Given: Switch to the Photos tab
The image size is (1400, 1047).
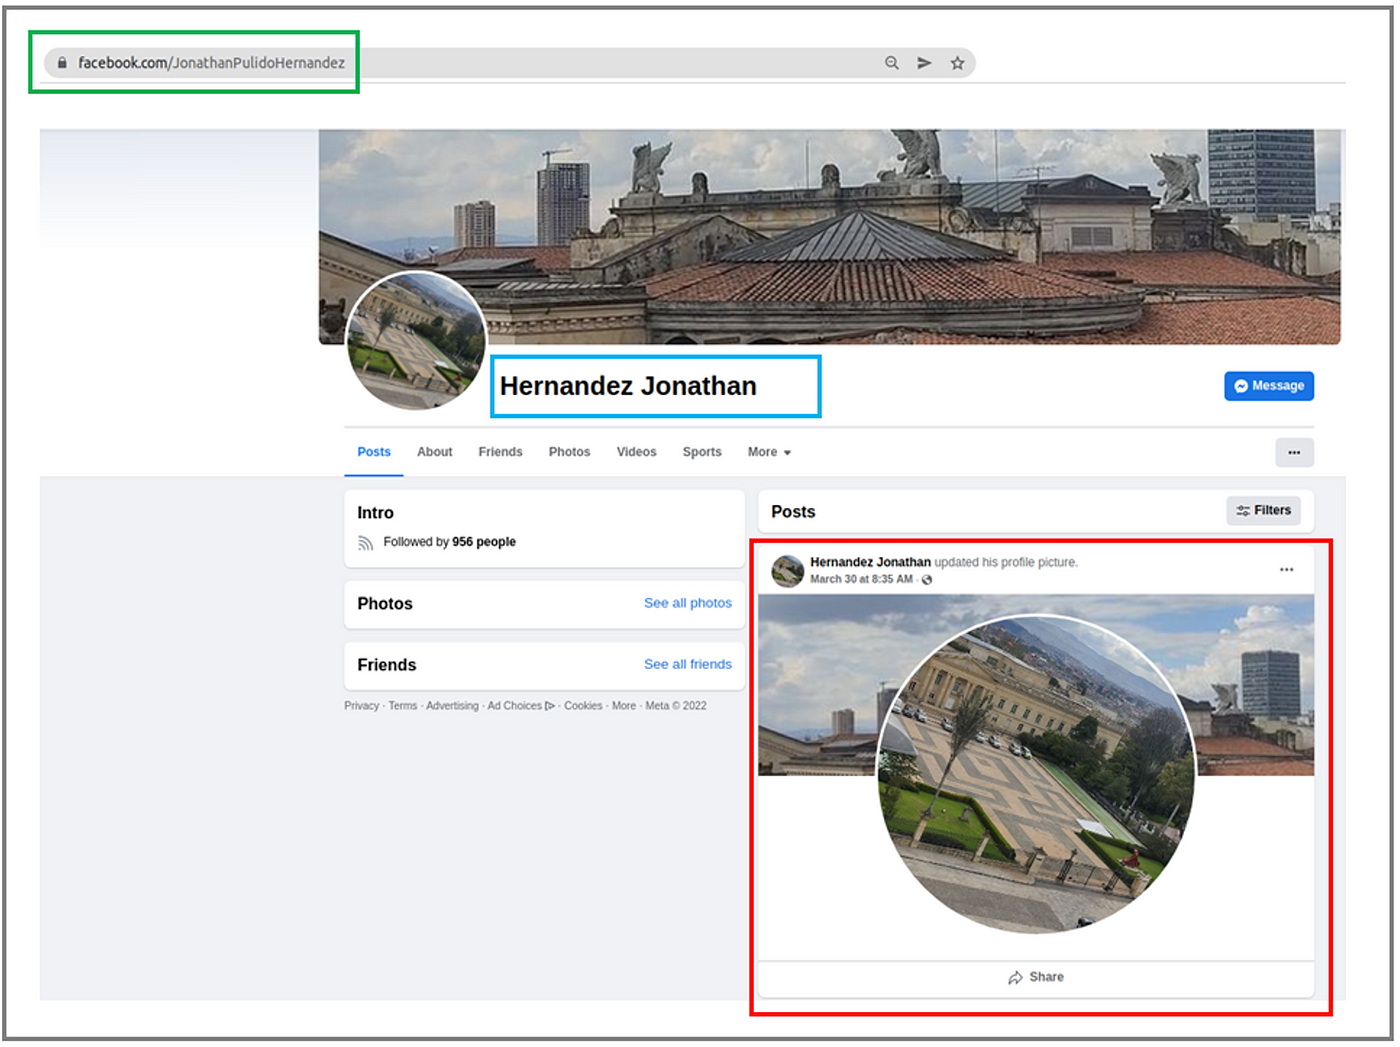Looking at the screenshot, I should (569, 452).
